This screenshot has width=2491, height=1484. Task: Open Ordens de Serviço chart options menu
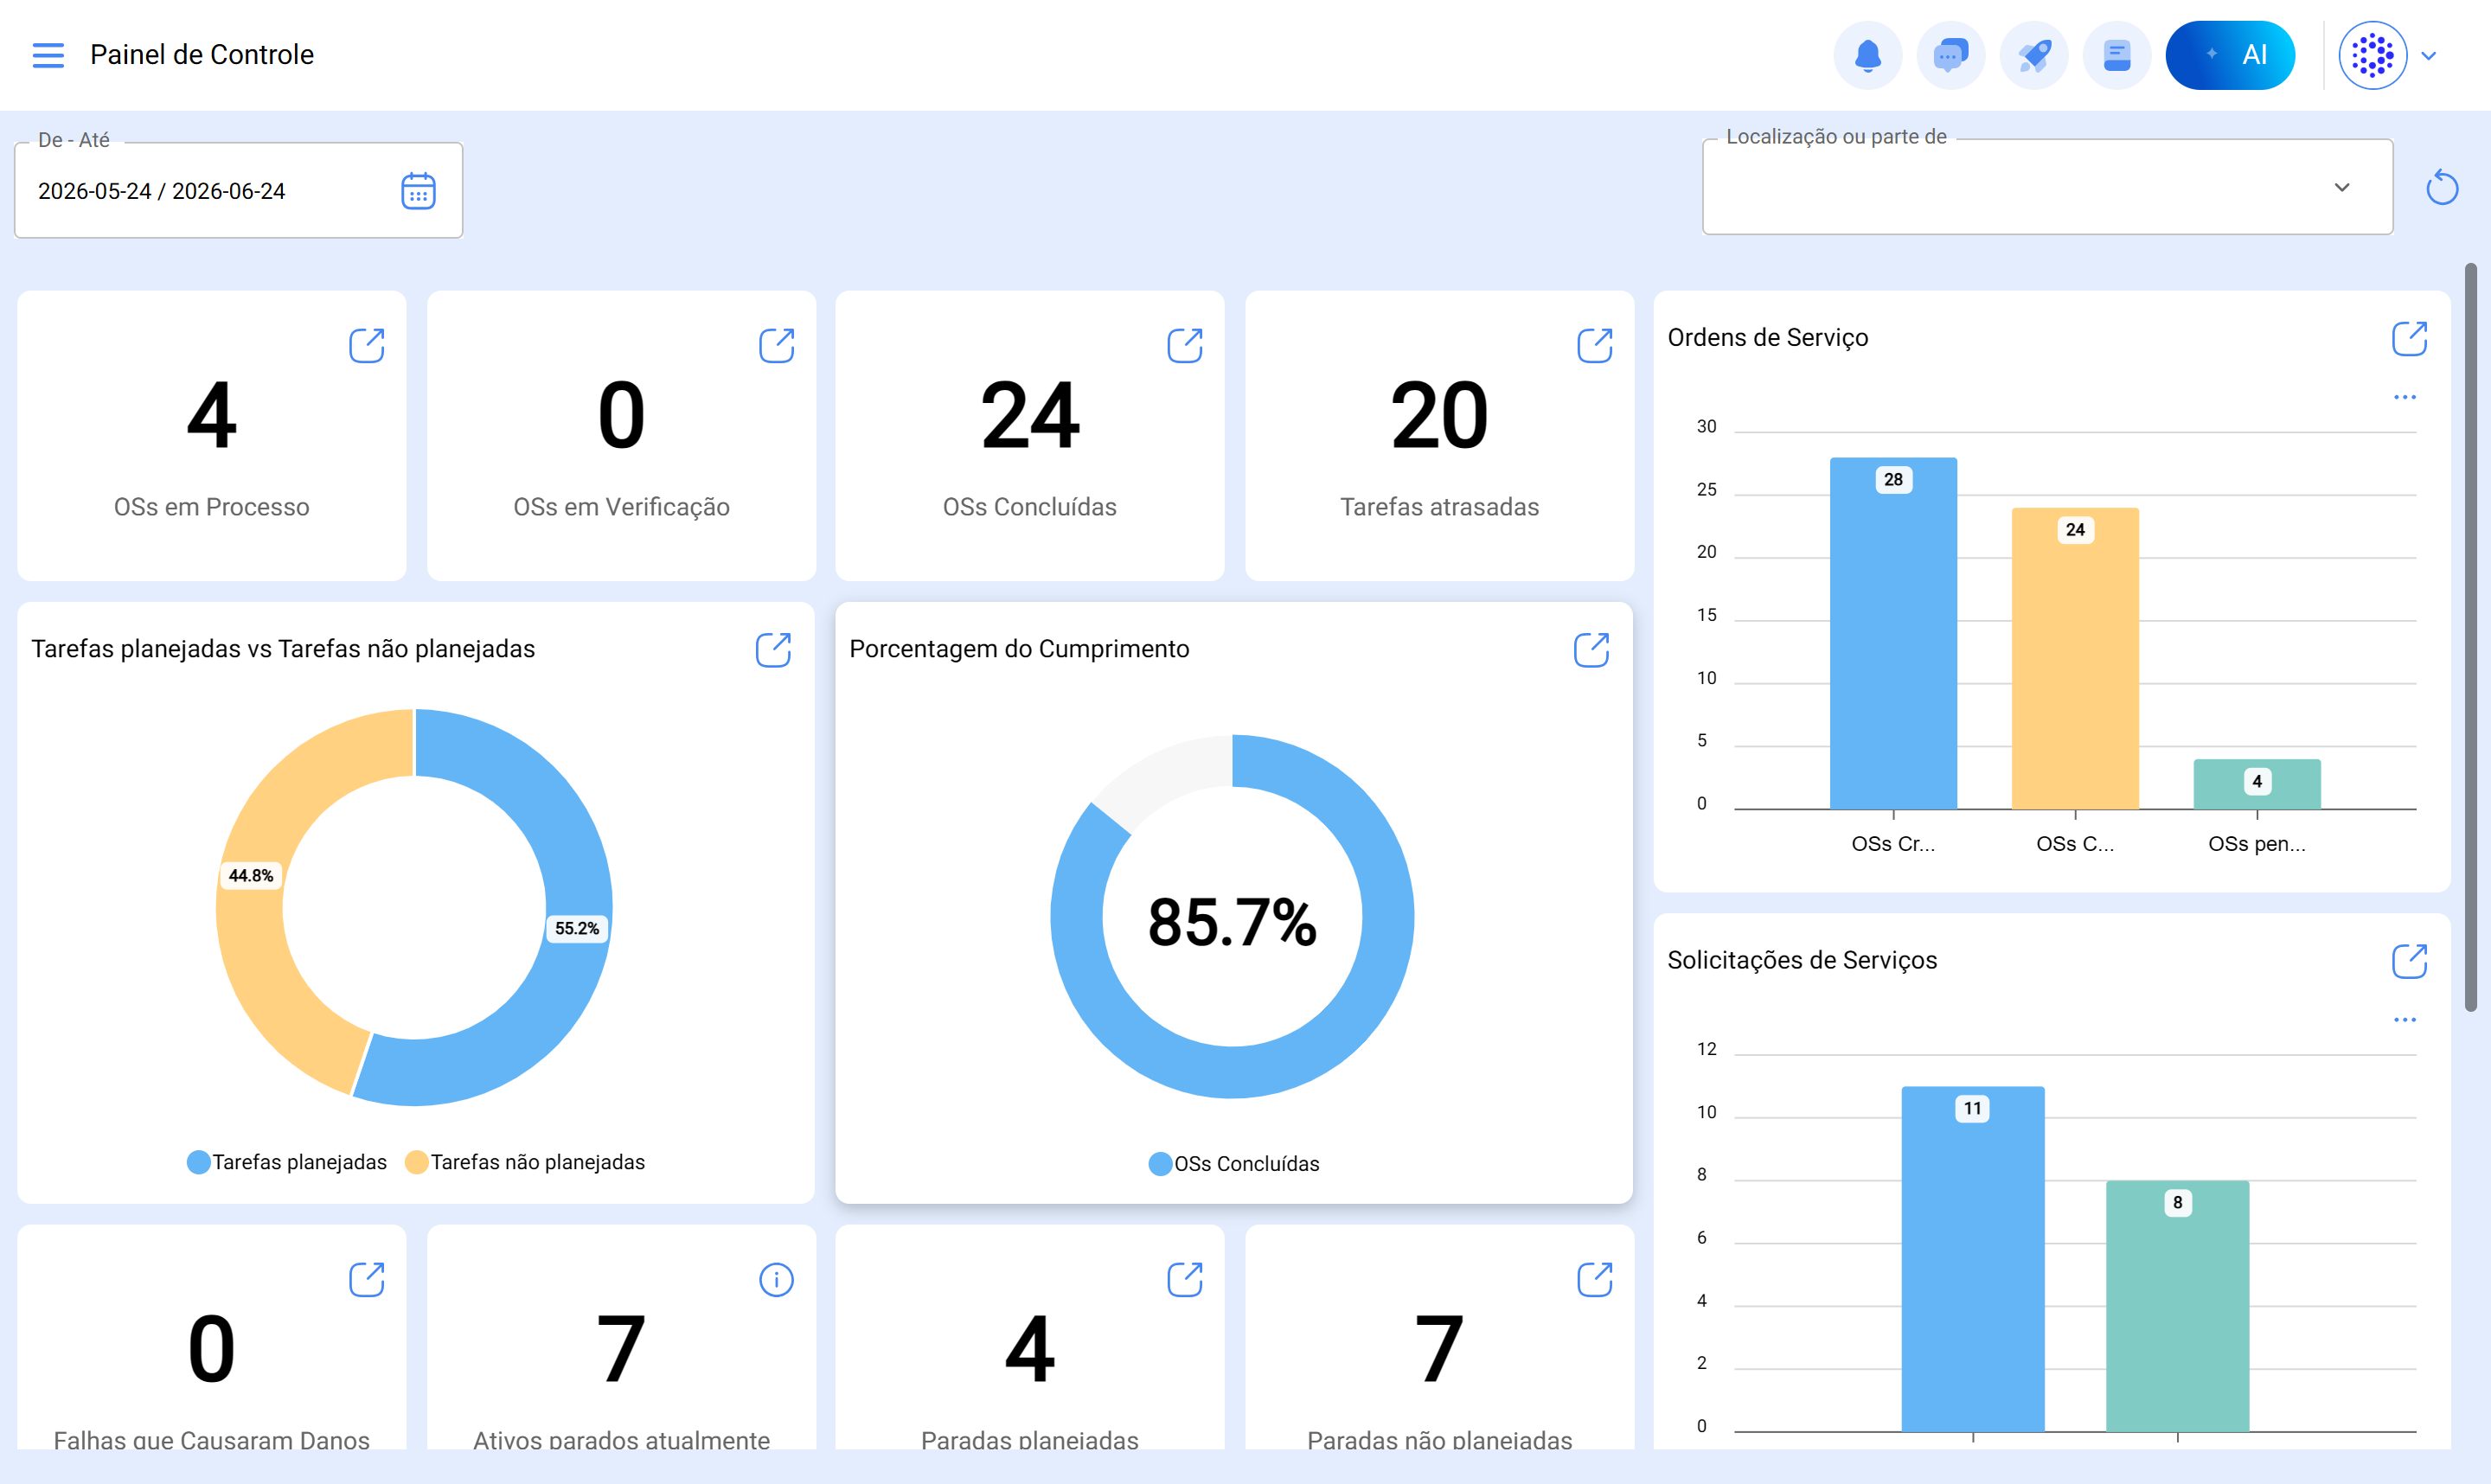coord(2404,397)
